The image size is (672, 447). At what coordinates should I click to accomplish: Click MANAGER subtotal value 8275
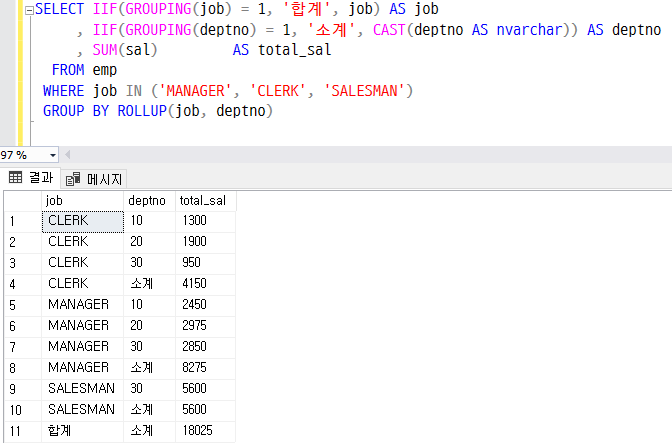[x=205, y=368]
